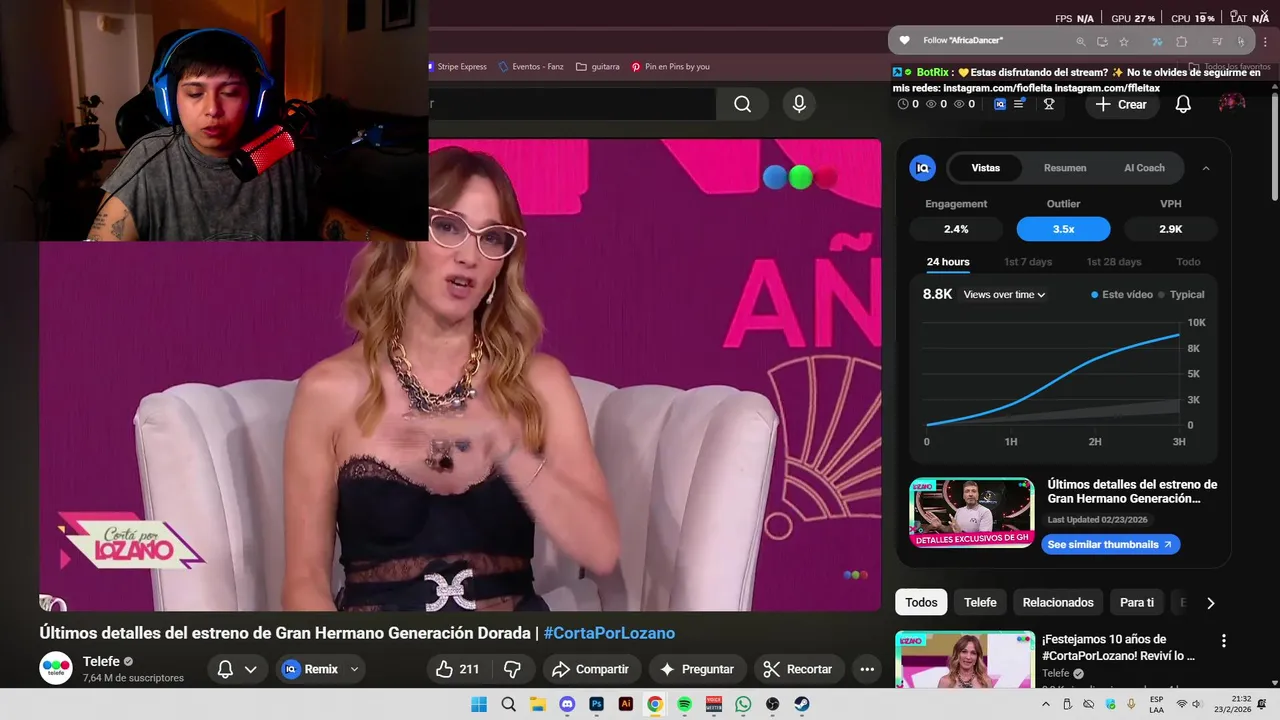The height and width of the screenshot is (720, 1280).
Task: Click See similar thumbnails button
Action: (x=1111, y=545)
